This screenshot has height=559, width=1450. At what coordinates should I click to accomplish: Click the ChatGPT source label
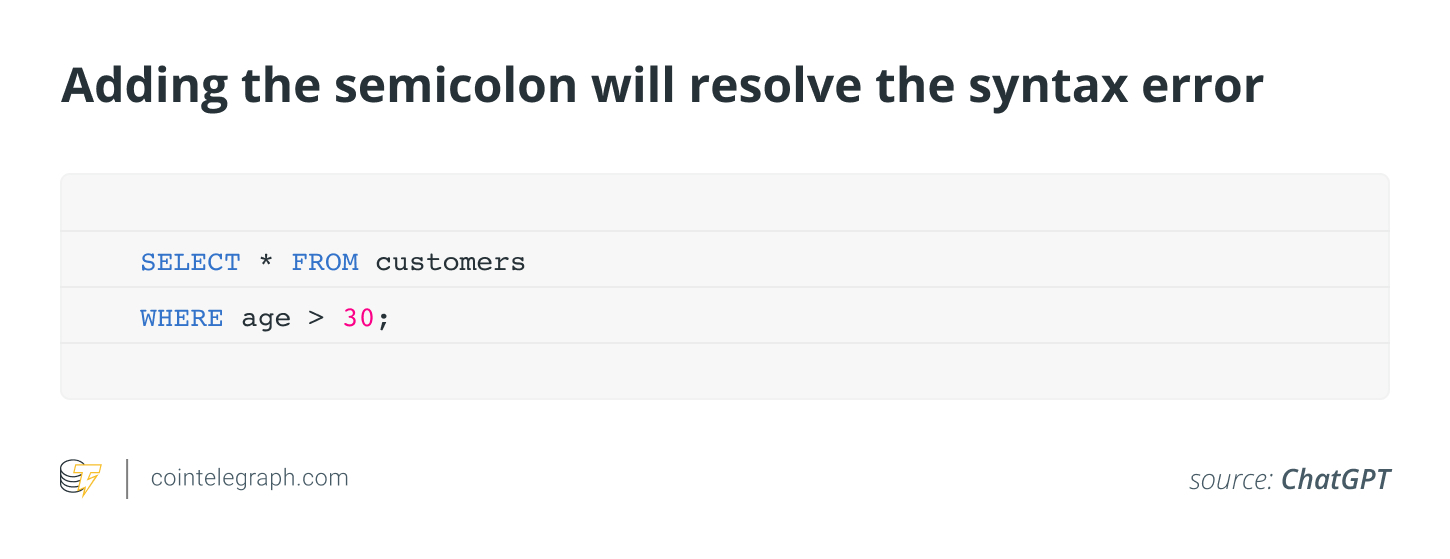[x=1335, y=479]
